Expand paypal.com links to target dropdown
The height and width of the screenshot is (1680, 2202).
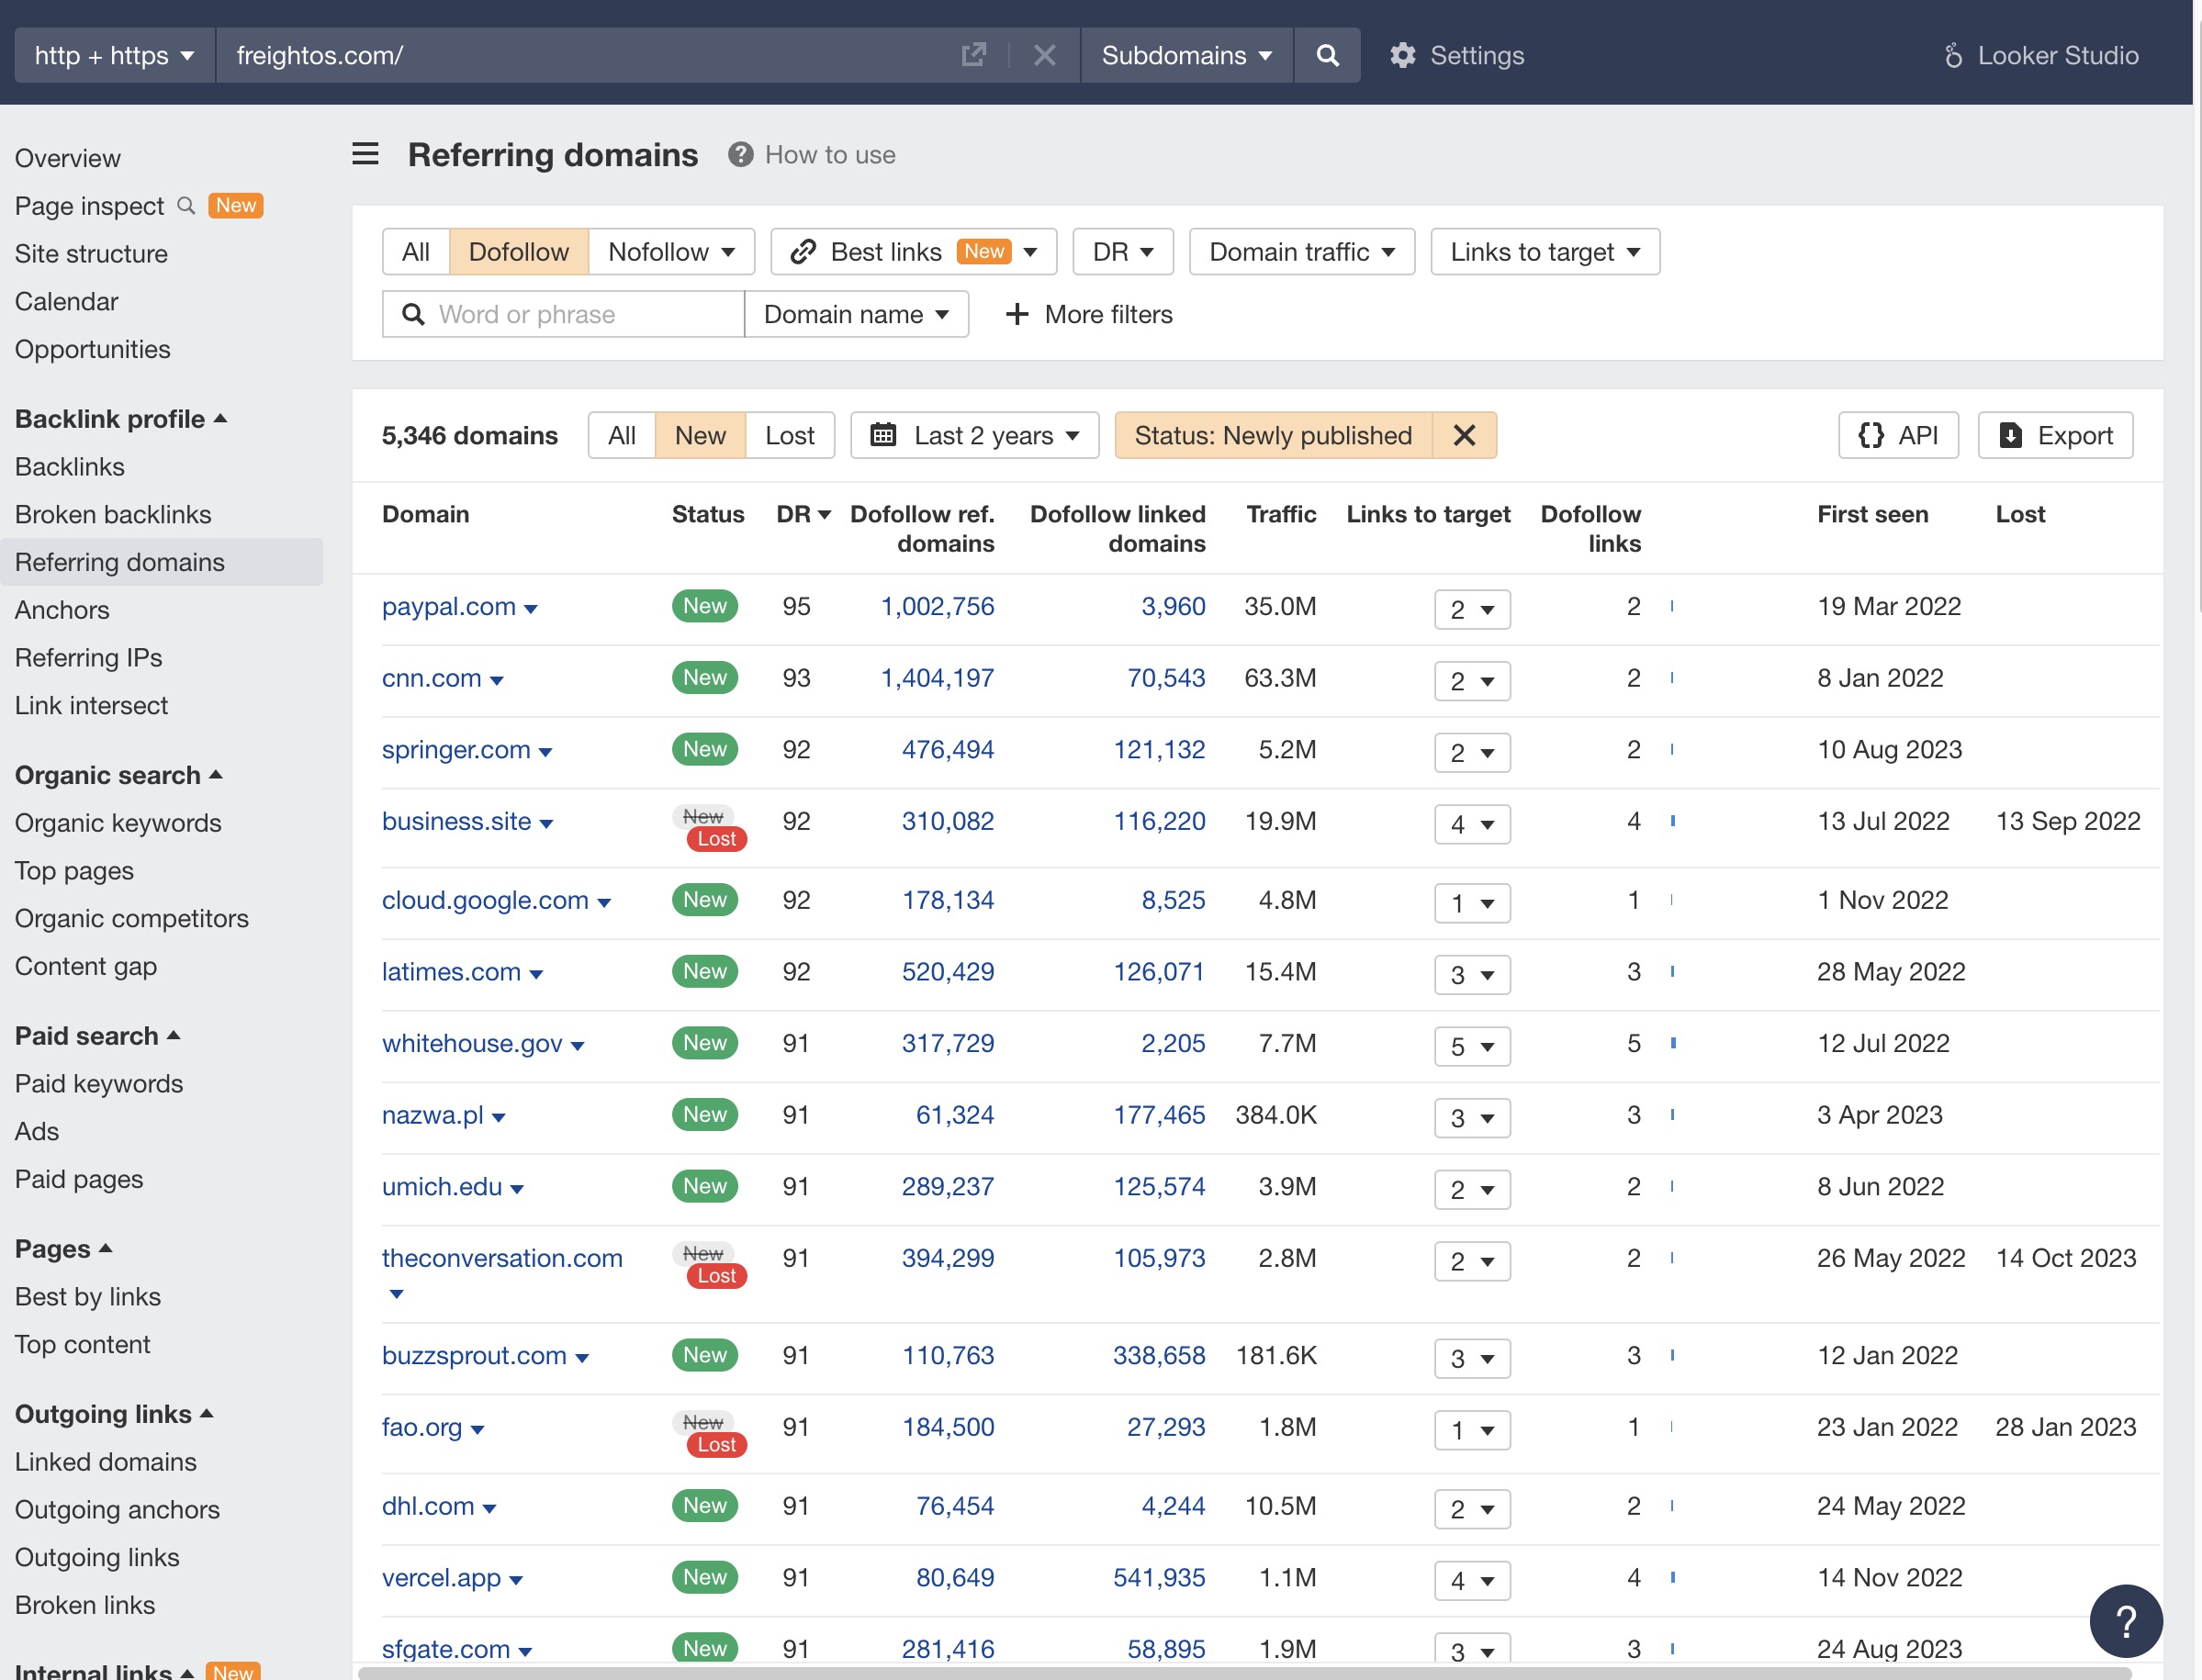[1471, 609]
